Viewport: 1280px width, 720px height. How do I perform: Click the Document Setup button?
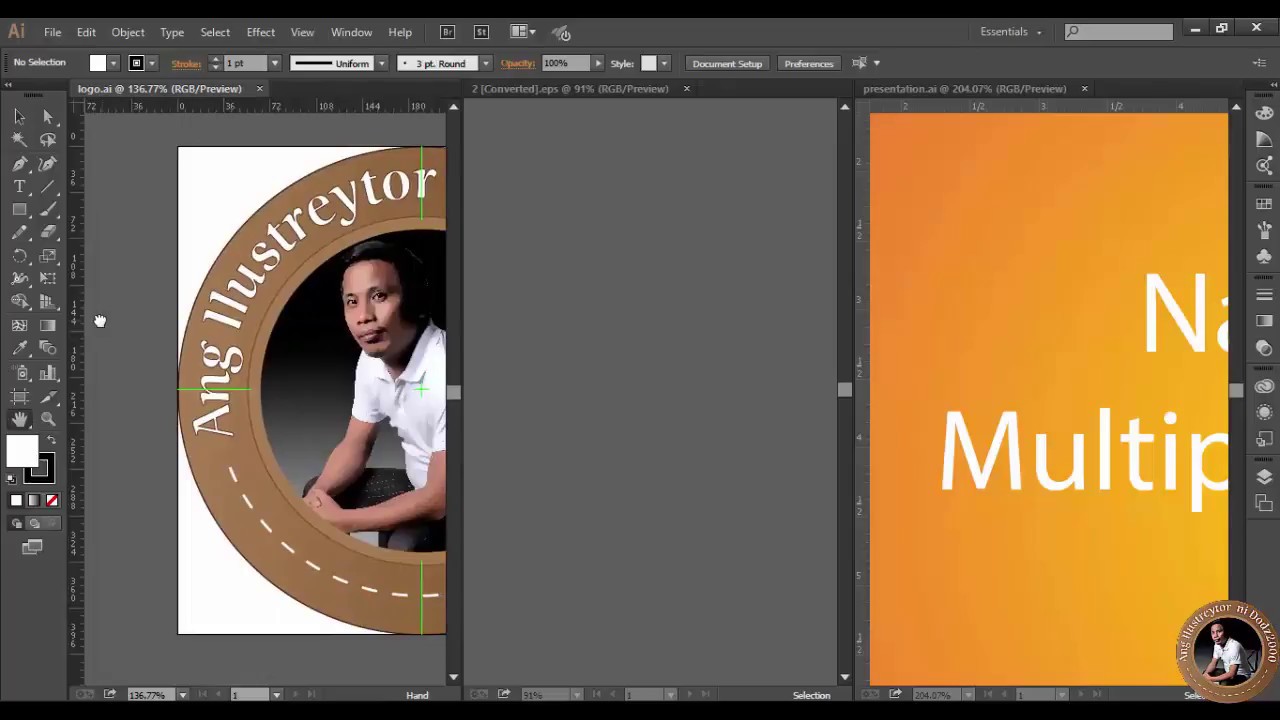coord(727,63)
